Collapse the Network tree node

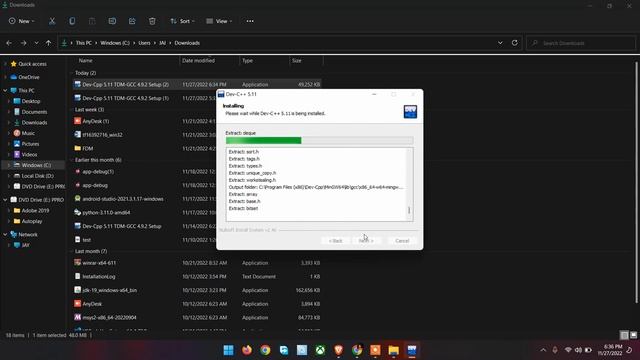tap(5, 234)
